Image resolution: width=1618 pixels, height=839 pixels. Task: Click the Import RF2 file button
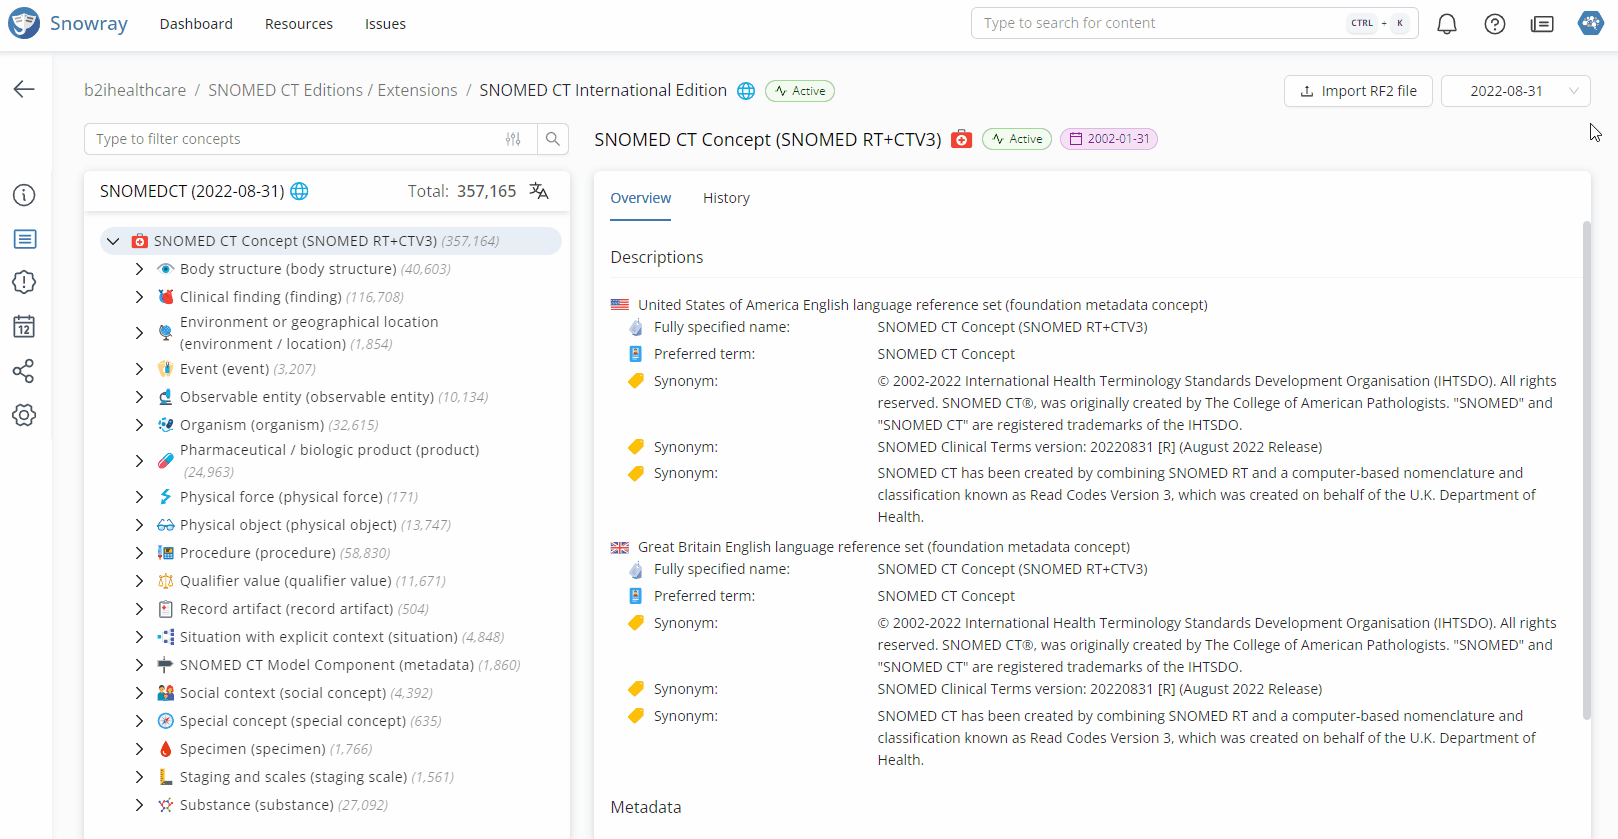[x=1358, y=91]
